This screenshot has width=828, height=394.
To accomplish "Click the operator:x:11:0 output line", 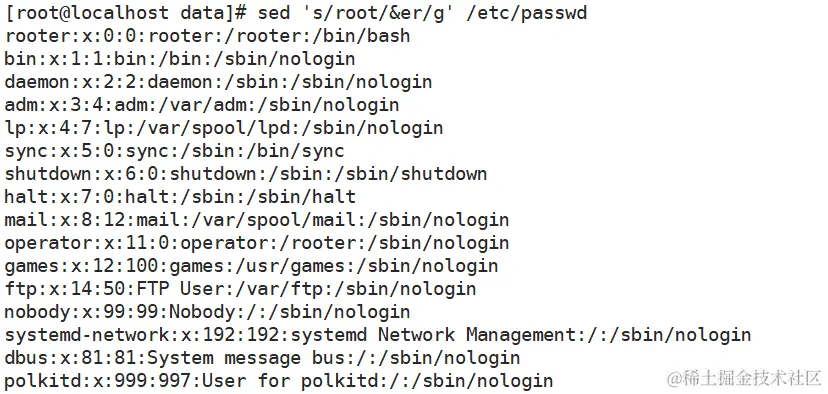I will coord(257,243).
